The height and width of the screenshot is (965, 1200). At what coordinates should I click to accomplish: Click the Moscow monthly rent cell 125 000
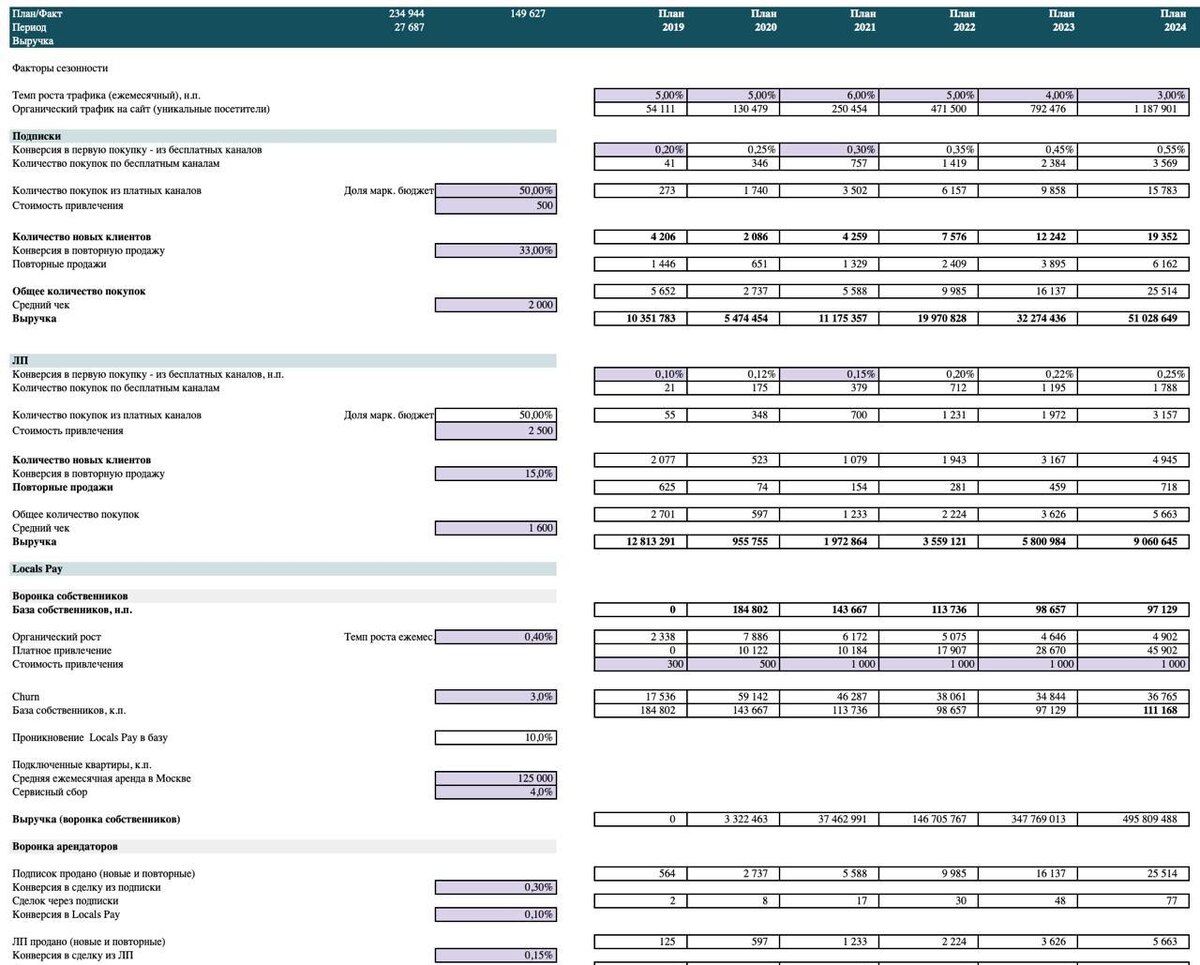pos(496,779)
